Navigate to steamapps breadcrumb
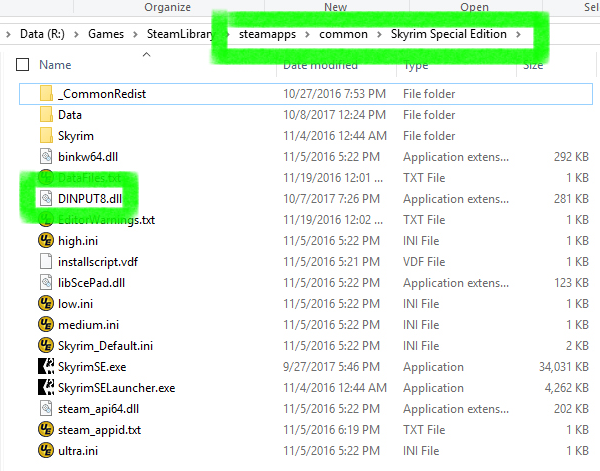Image resolution: width=600 pixels, height=471 pixels. coord(267,34)
